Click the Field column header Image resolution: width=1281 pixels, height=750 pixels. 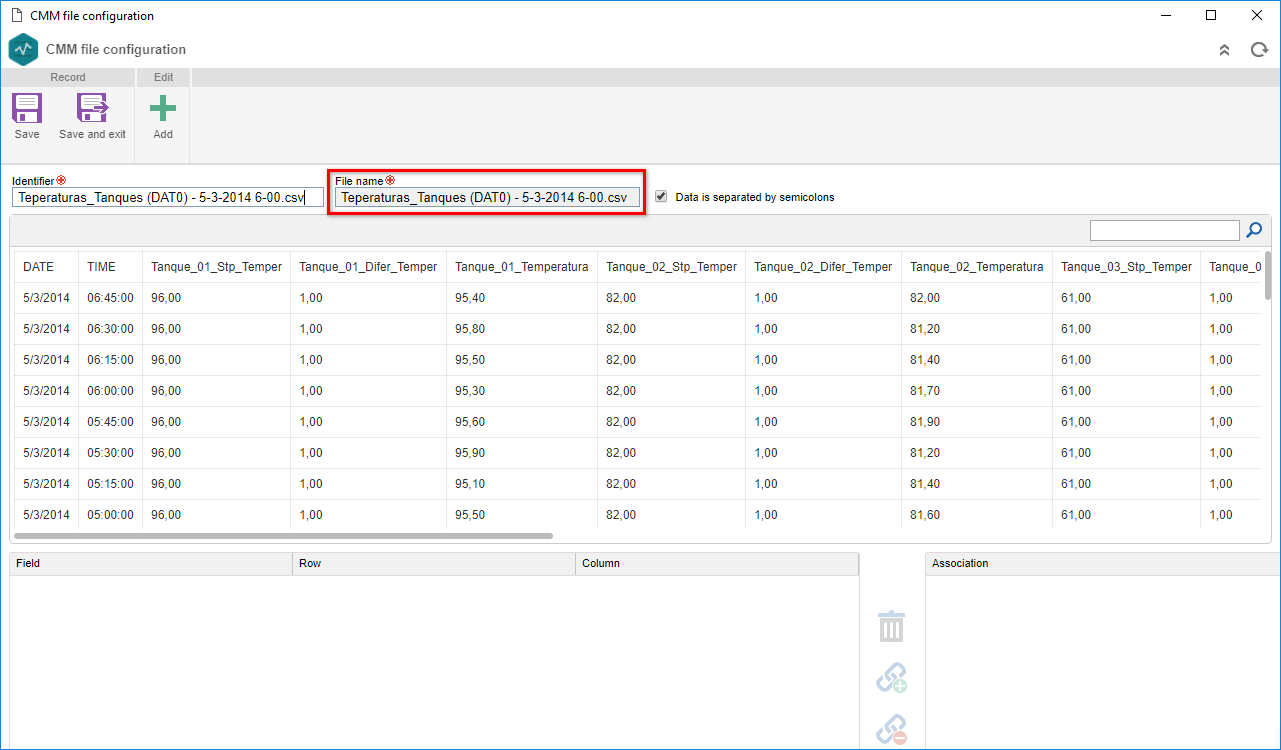pos(151,563)
